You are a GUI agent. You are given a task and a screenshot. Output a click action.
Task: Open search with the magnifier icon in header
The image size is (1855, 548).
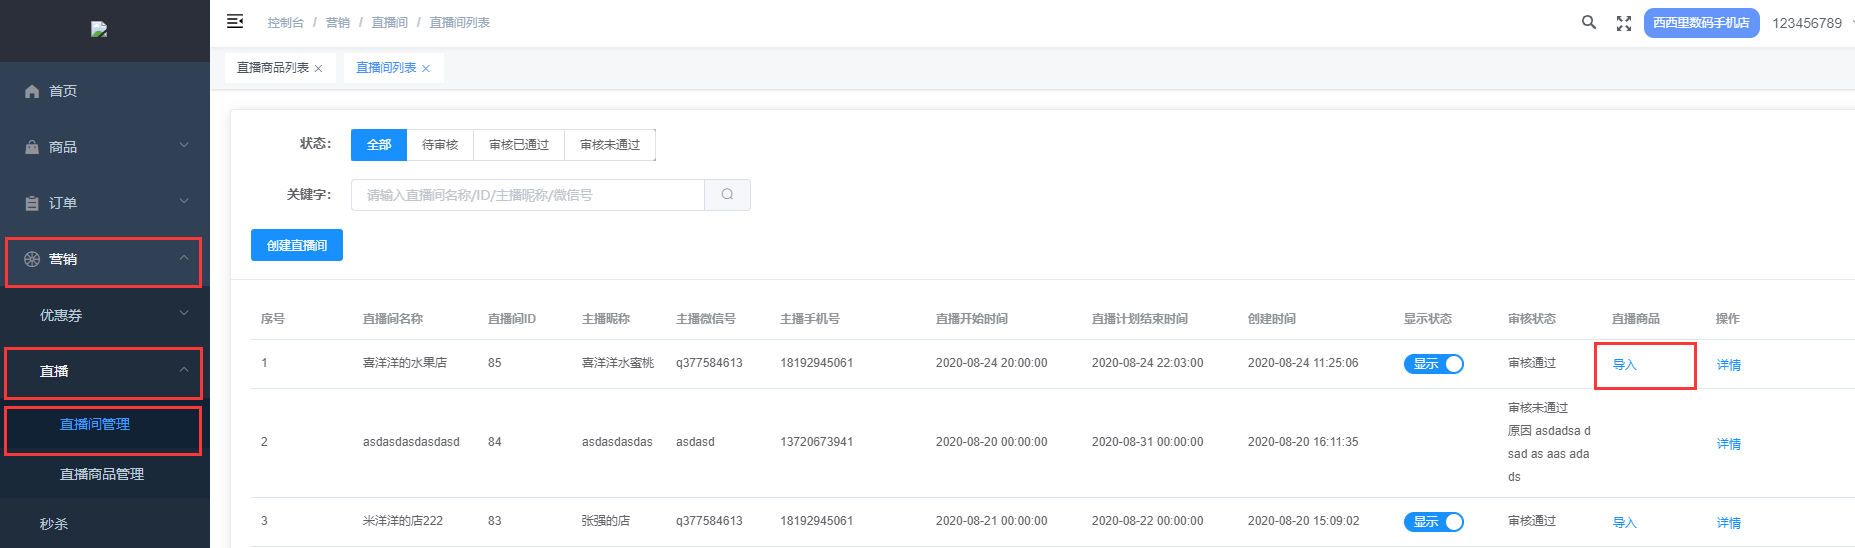coord(1588,22)
